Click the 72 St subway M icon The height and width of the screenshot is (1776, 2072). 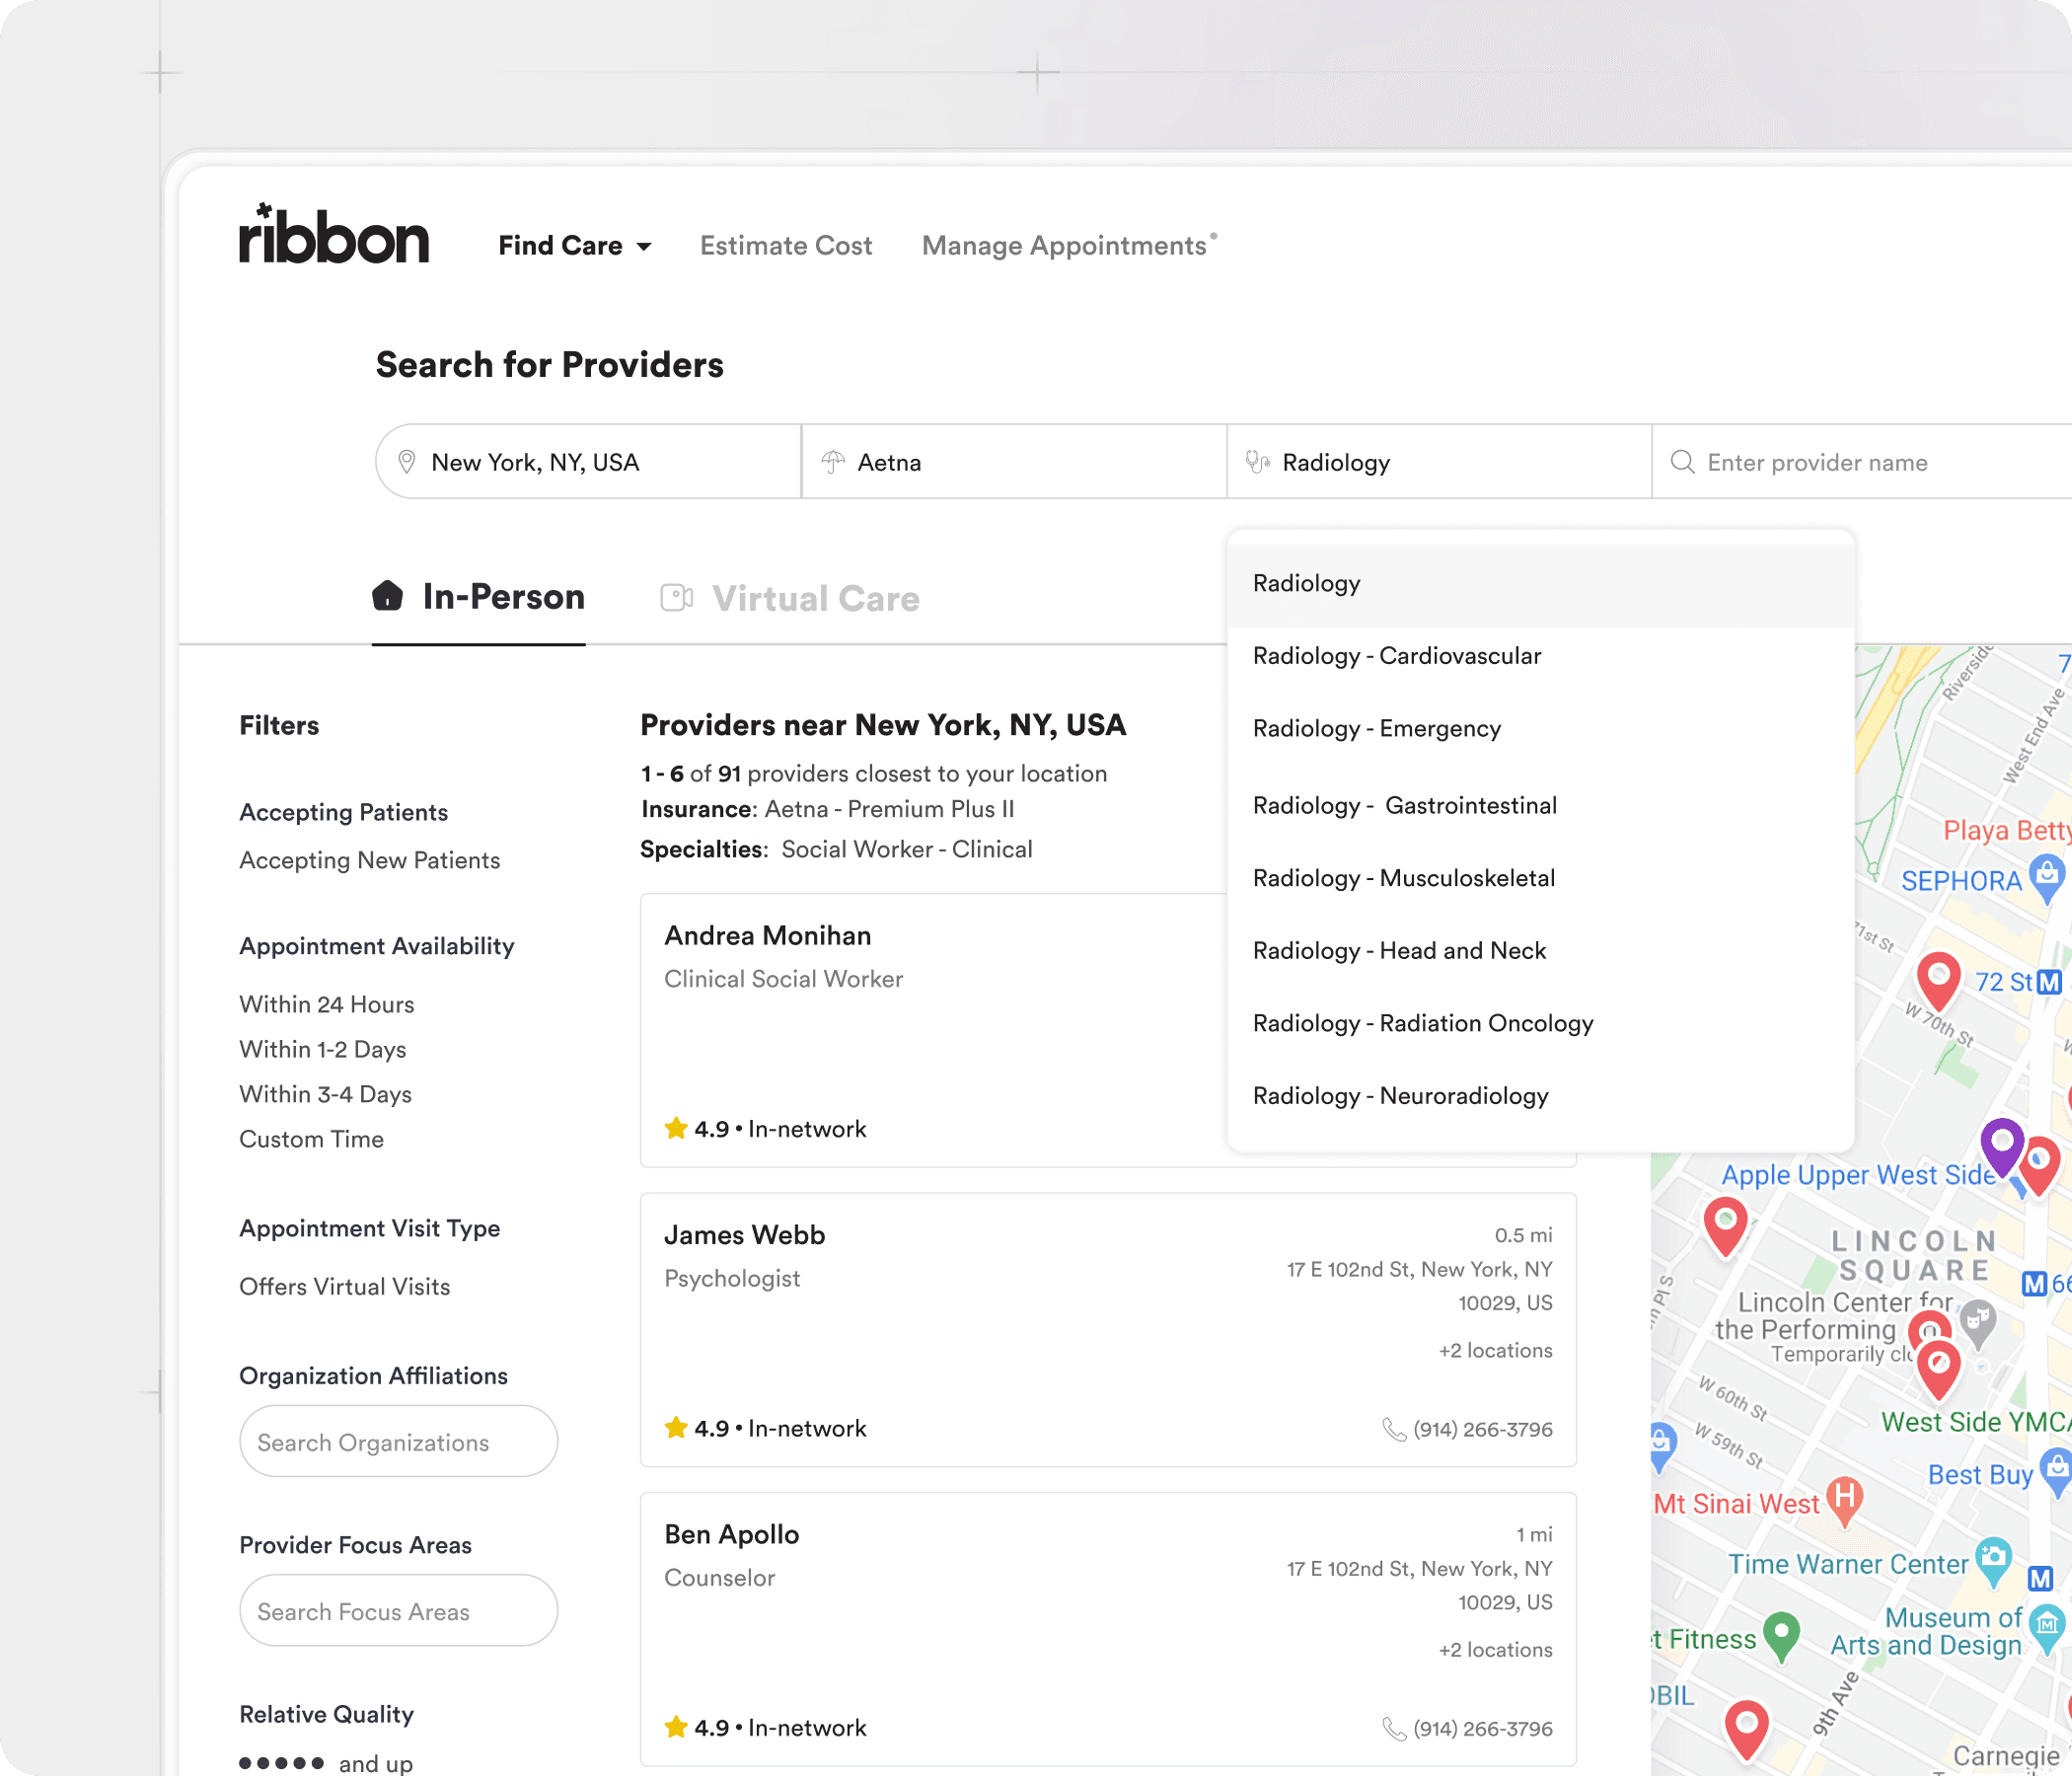(2049, 982)
